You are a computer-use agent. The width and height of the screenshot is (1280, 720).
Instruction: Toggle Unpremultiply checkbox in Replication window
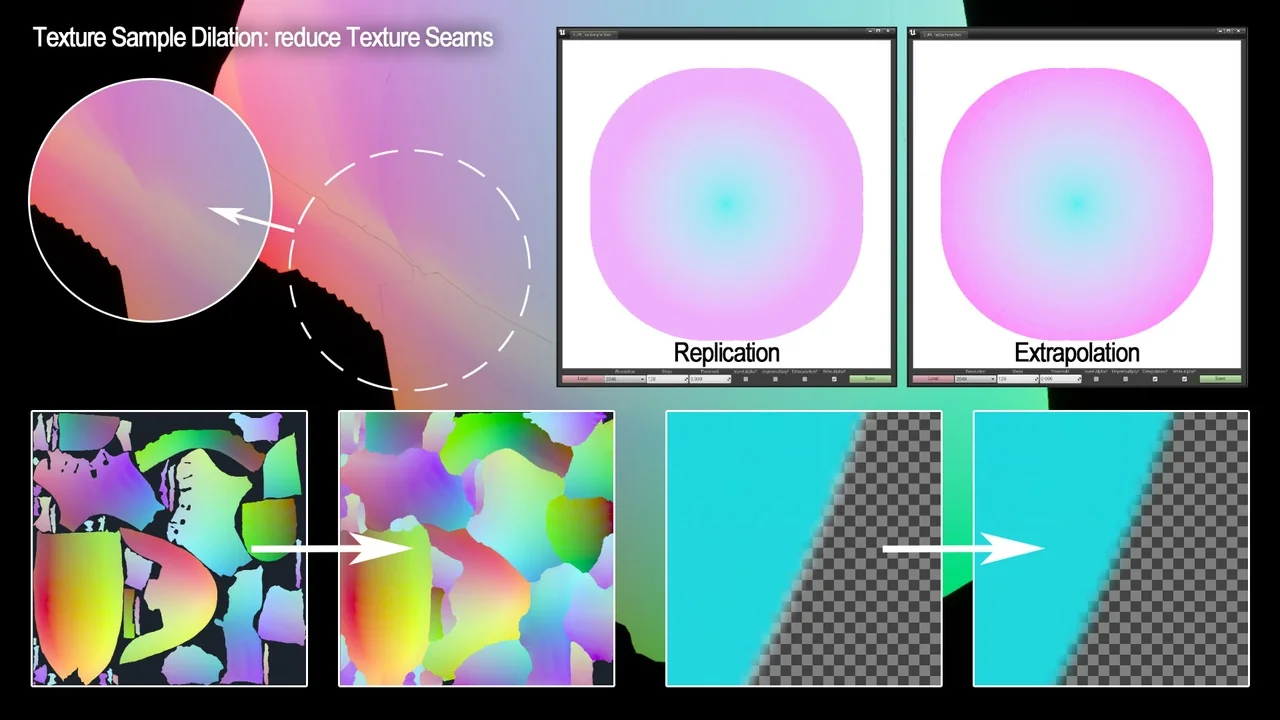[776, 379]
